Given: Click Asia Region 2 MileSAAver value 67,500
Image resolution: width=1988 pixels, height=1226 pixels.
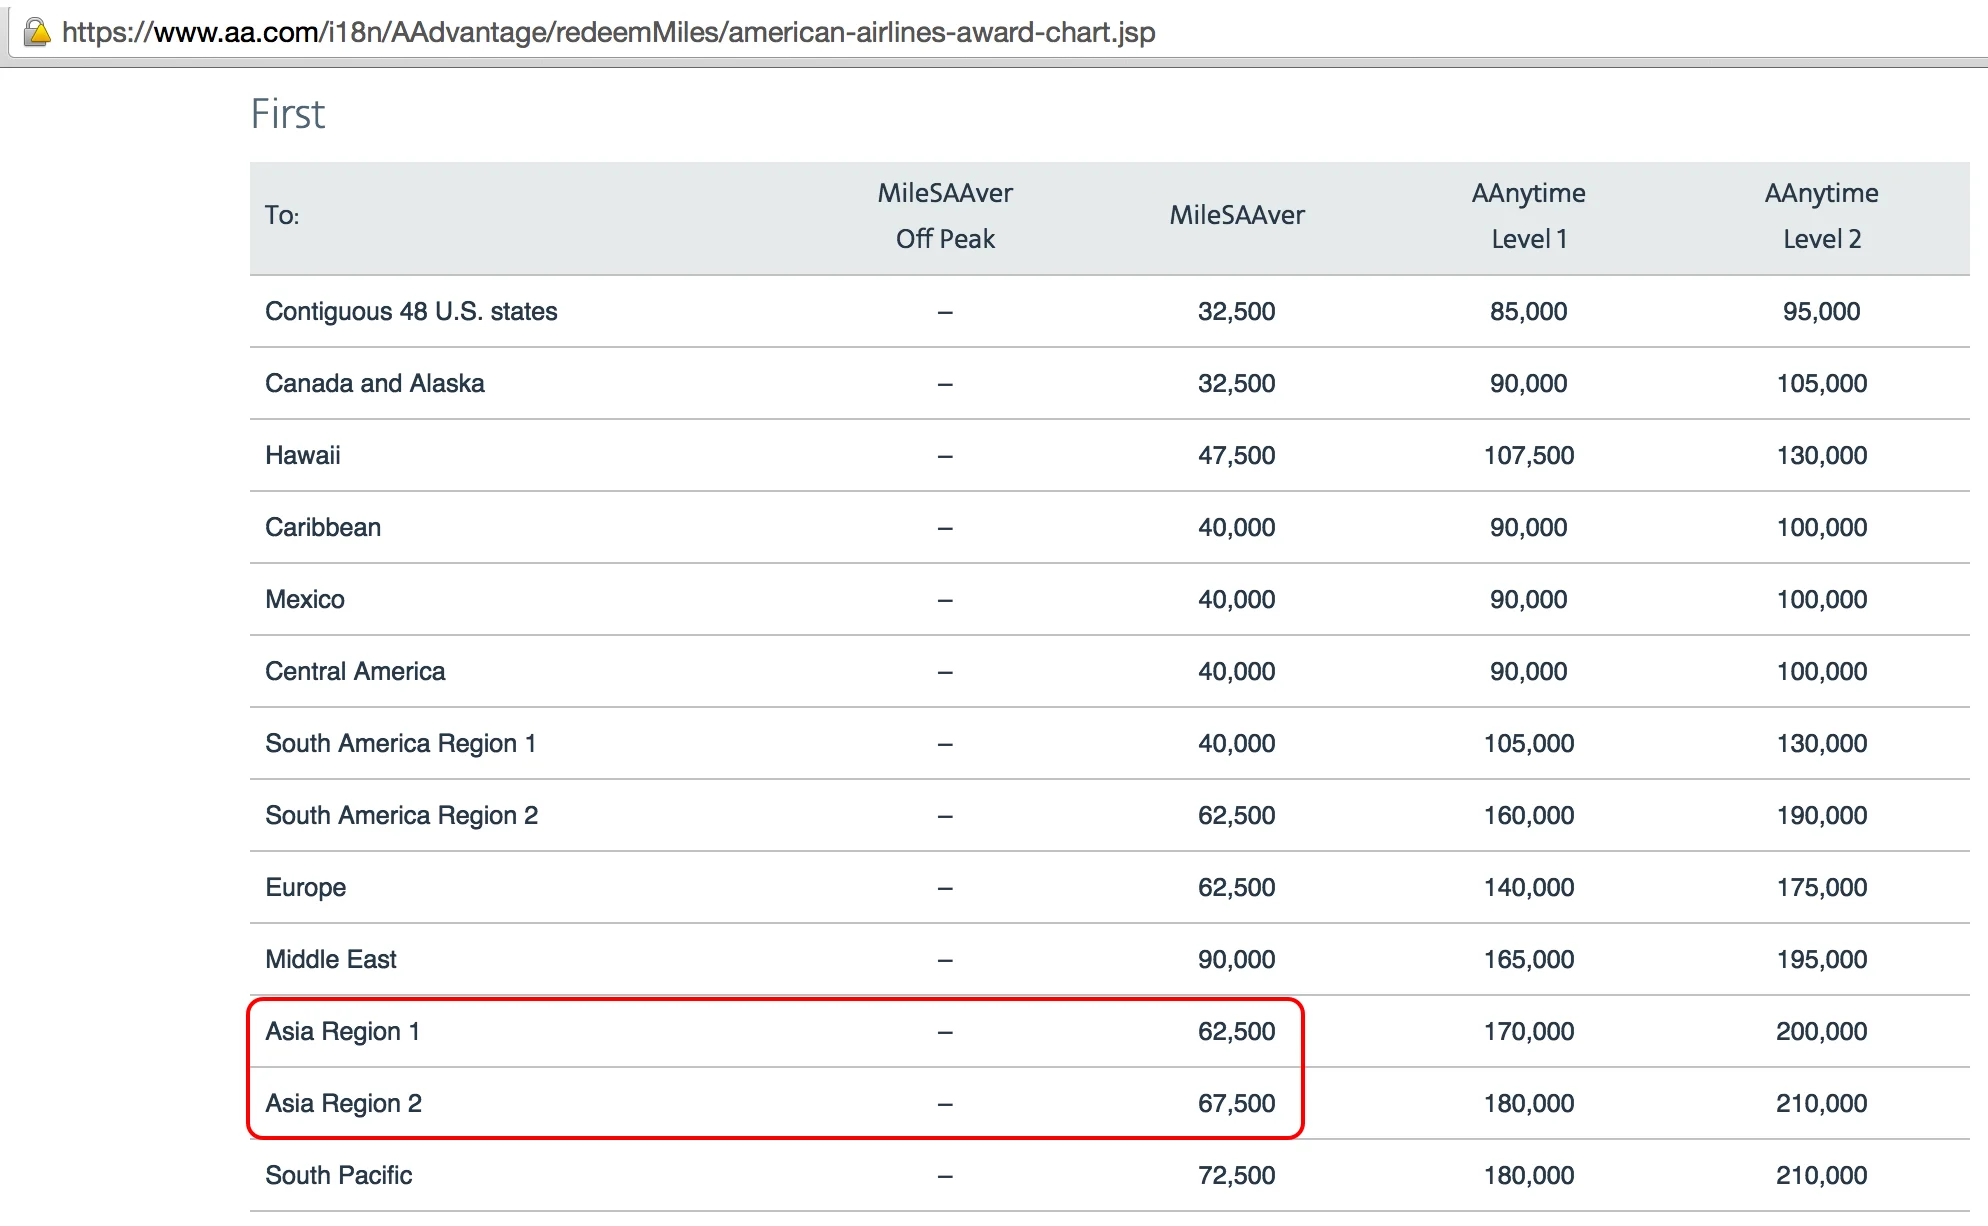Looking at the screenshot, I should click(x=1236, y=1104).
